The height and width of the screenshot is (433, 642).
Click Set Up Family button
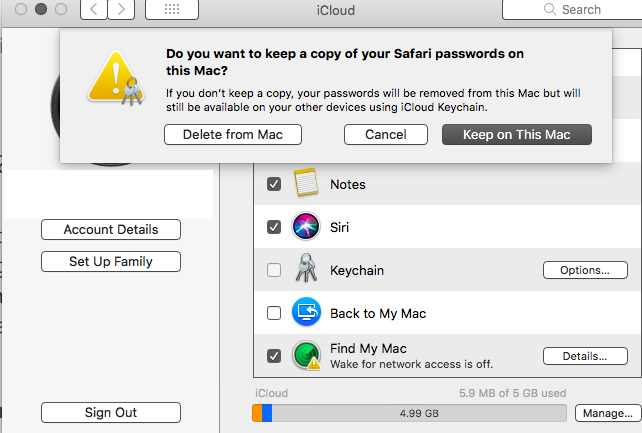[111, 262]
